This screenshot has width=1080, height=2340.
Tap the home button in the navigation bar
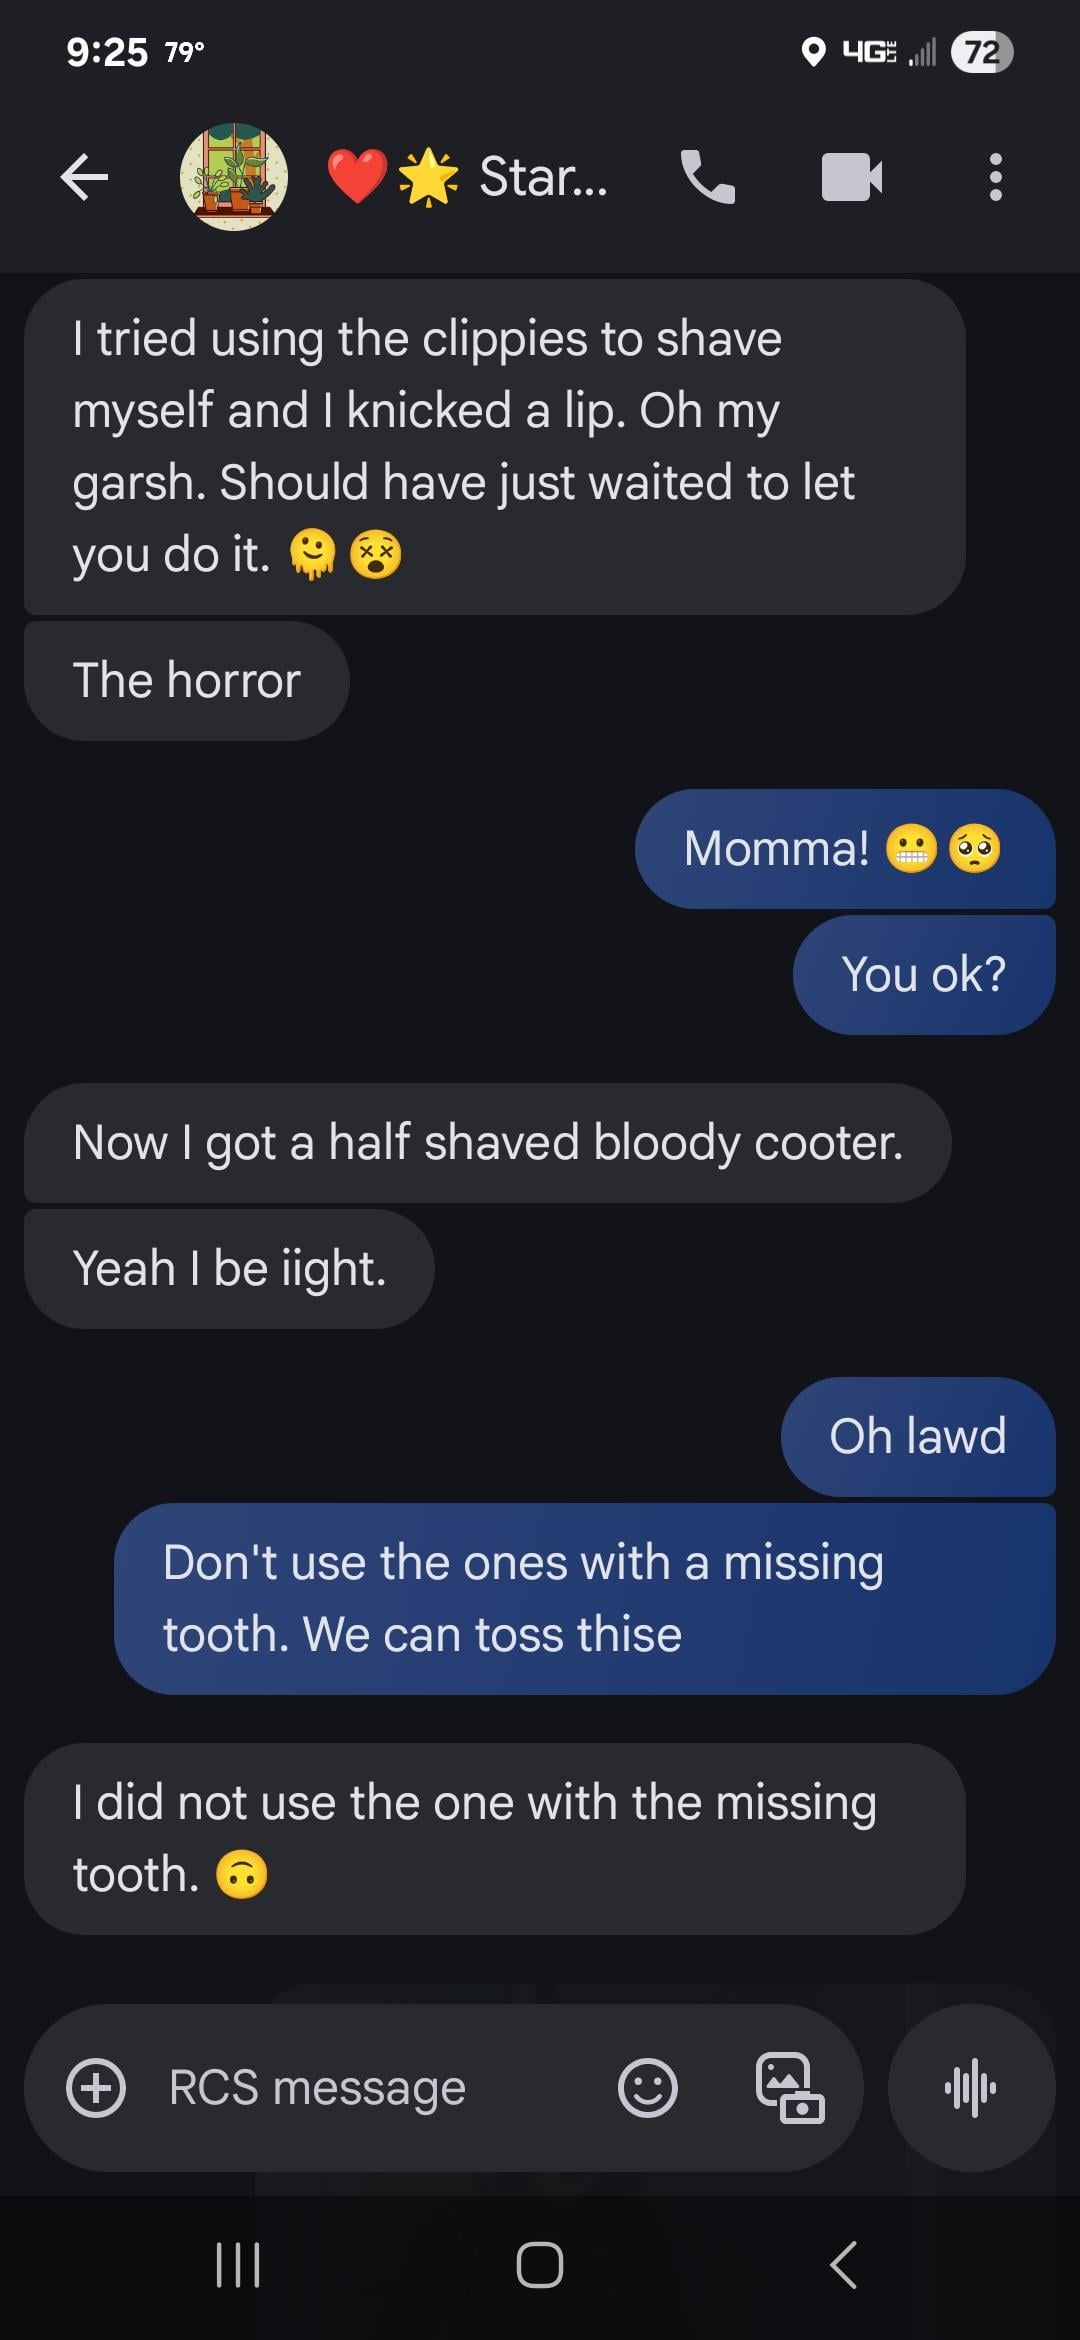pos(540,2265)
